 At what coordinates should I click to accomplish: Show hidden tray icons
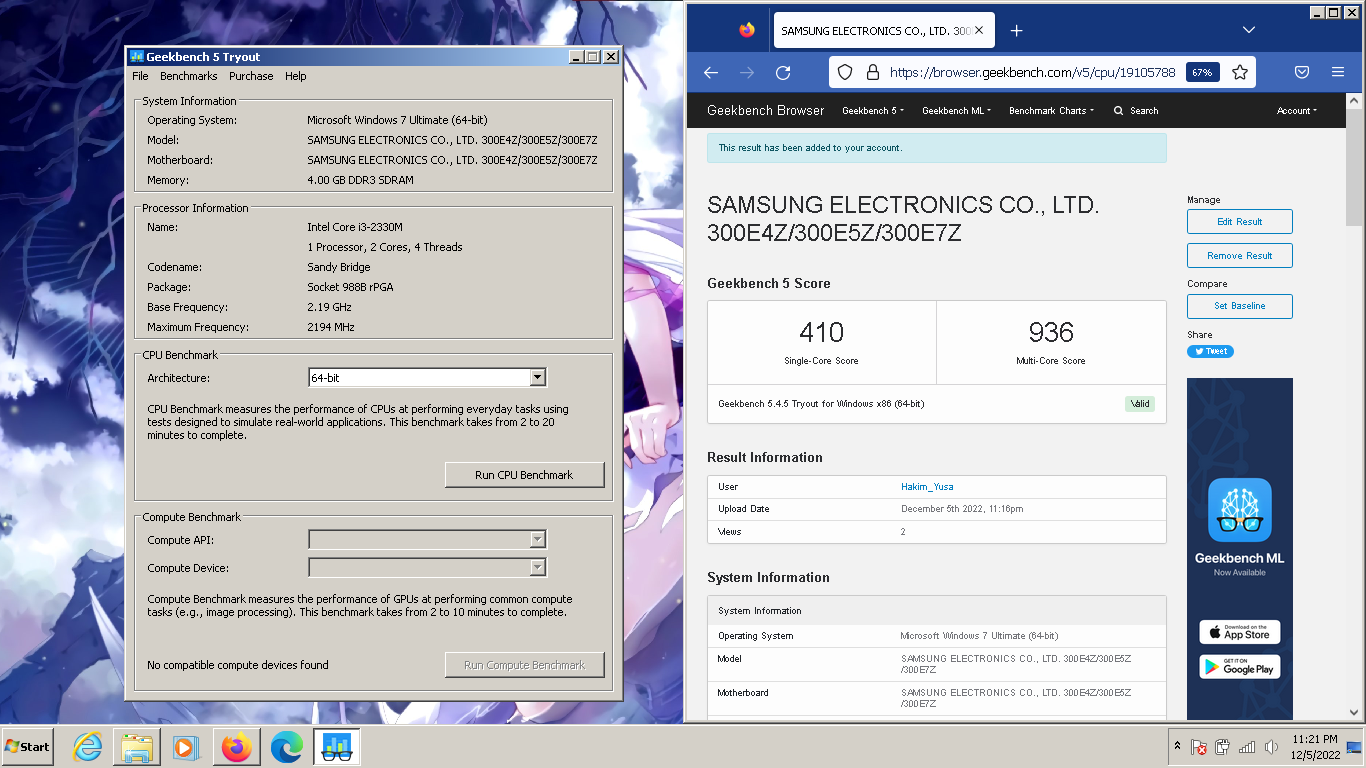tap(1177, 746)
